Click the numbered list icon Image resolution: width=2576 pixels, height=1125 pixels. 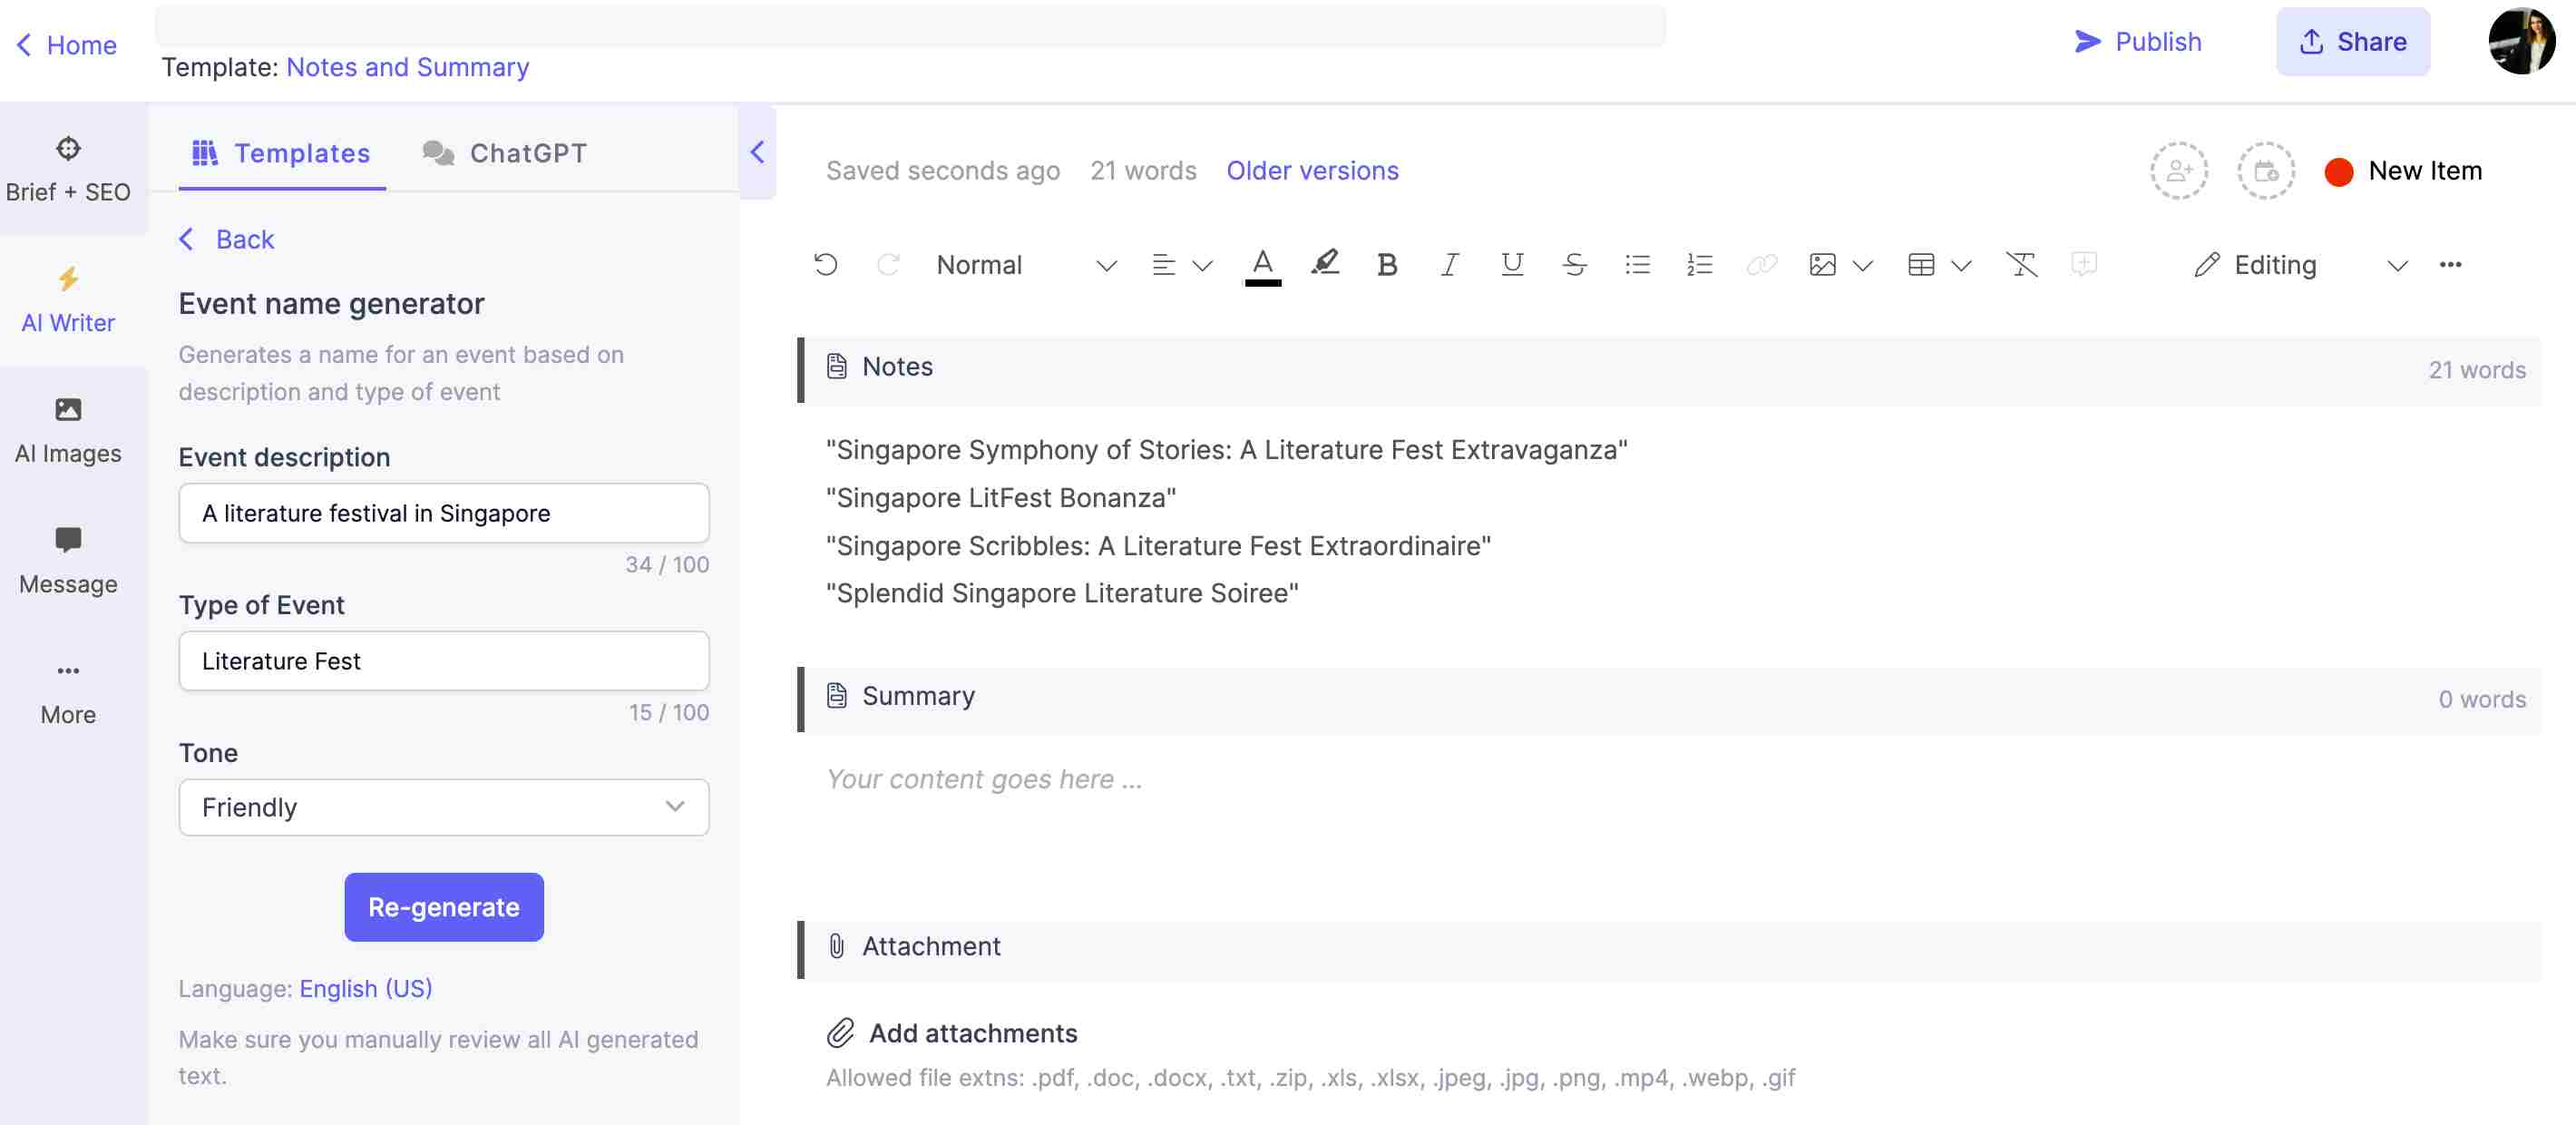click(1699, 263)
